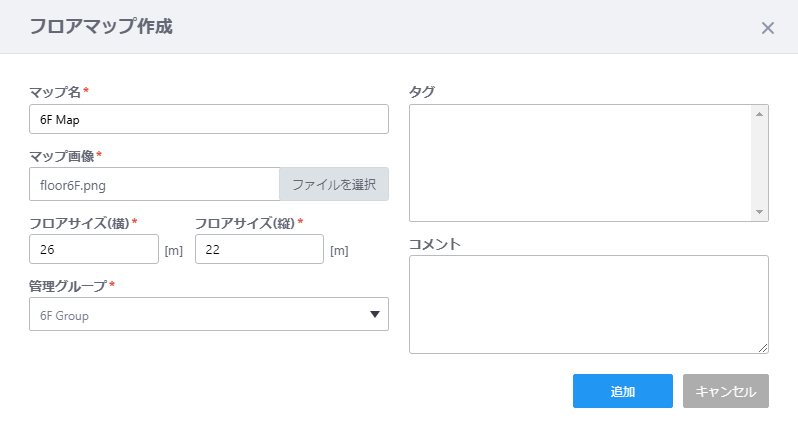Click the コメント box resize grip
This screenshot has height=427, width=798.
point(762,348)
